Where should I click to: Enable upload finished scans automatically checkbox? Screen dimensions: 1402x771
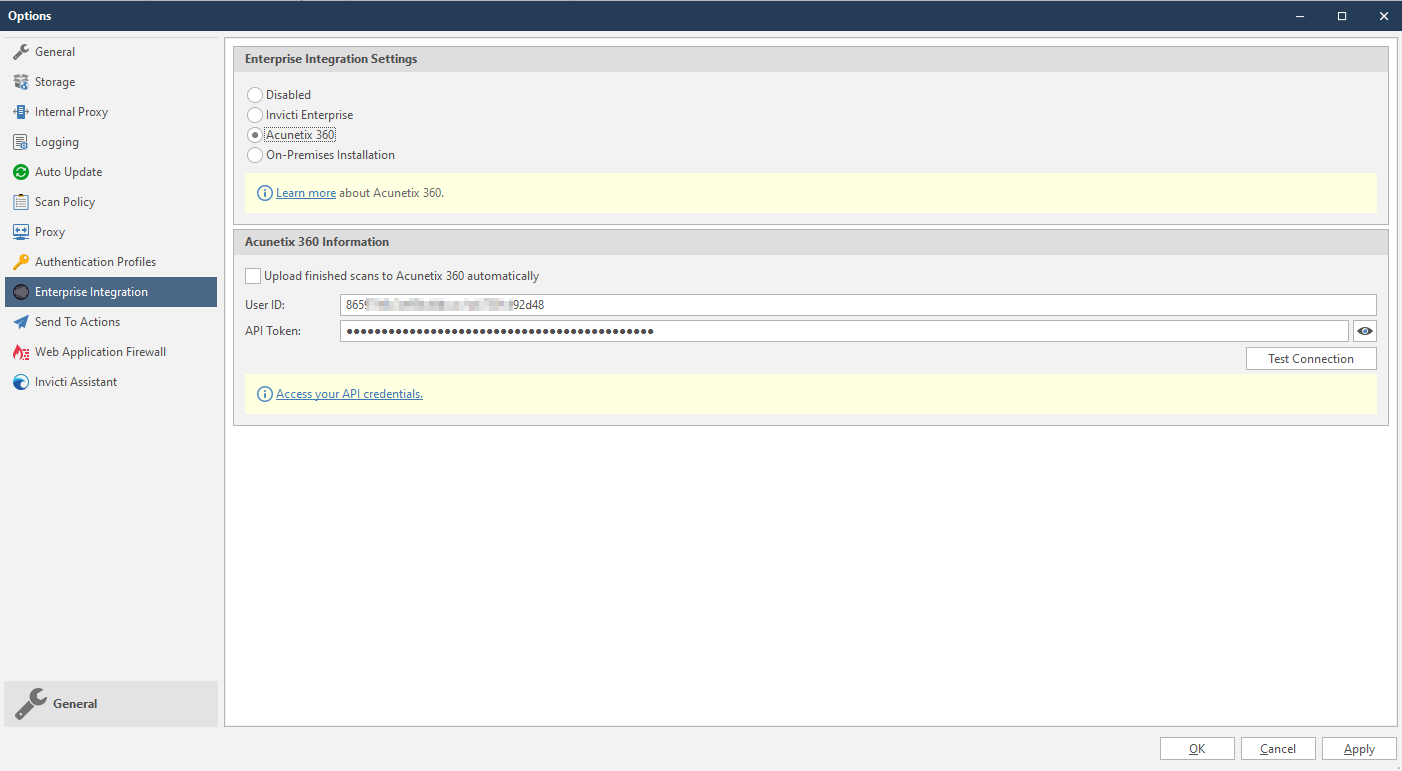point(253,276)
